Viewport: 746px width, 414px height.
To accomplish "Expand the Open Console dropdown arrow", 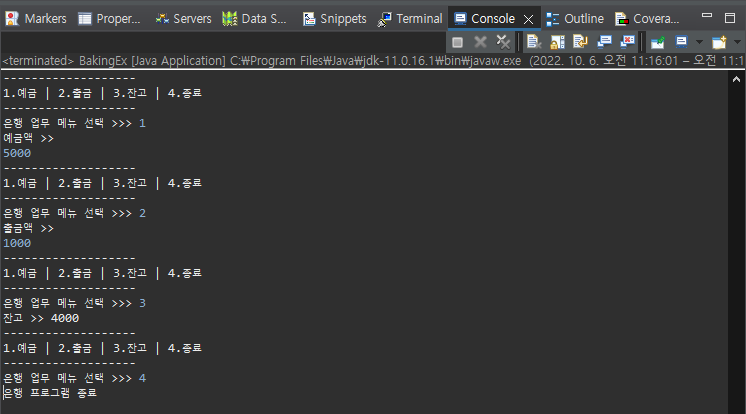I will (x=737, y=42).
